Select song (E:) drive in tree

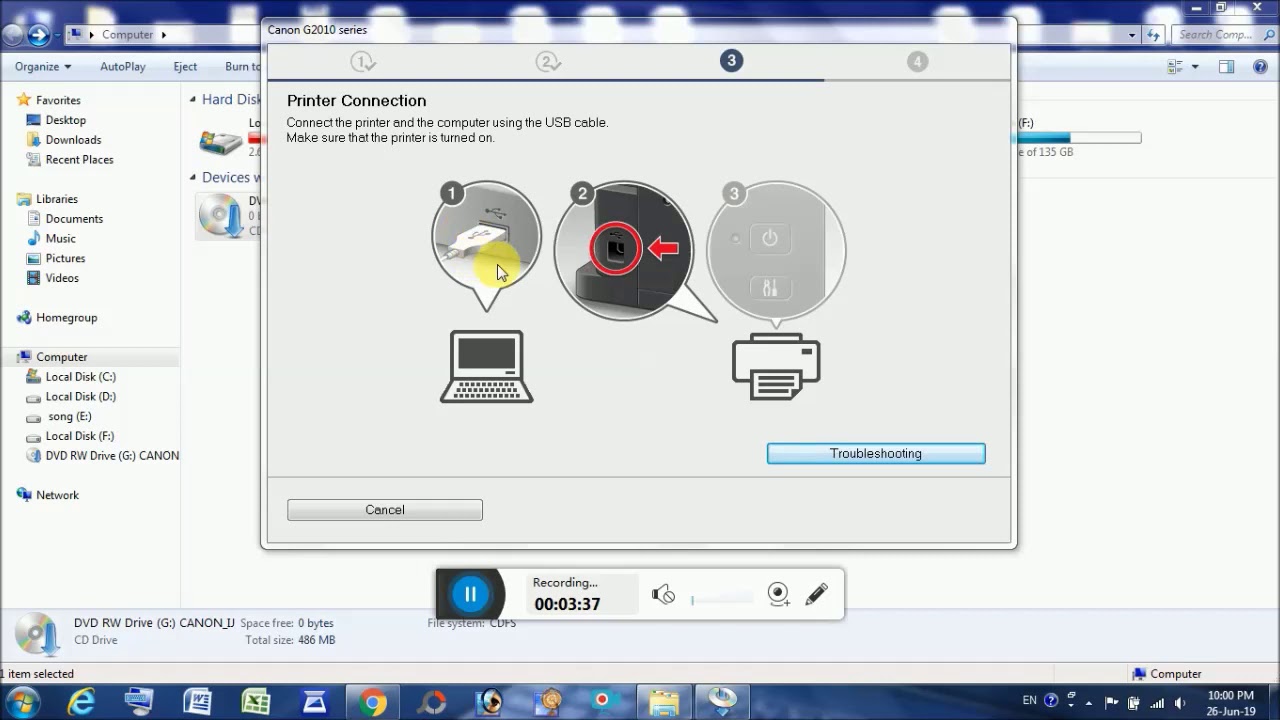point(69,416)
